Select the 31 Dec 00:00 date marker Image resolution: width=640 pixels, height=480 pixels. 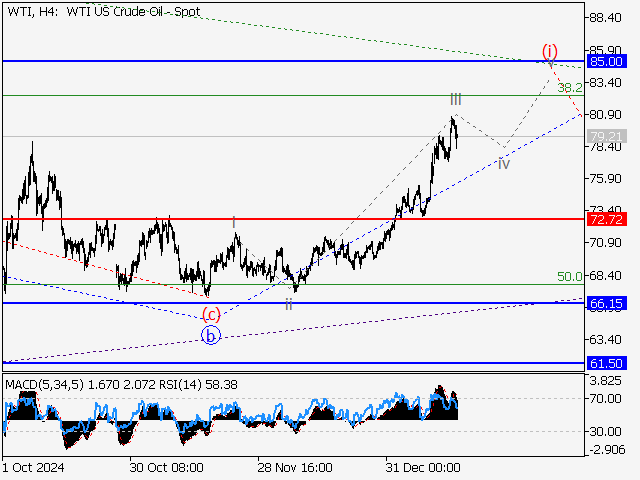click(423, 467)
